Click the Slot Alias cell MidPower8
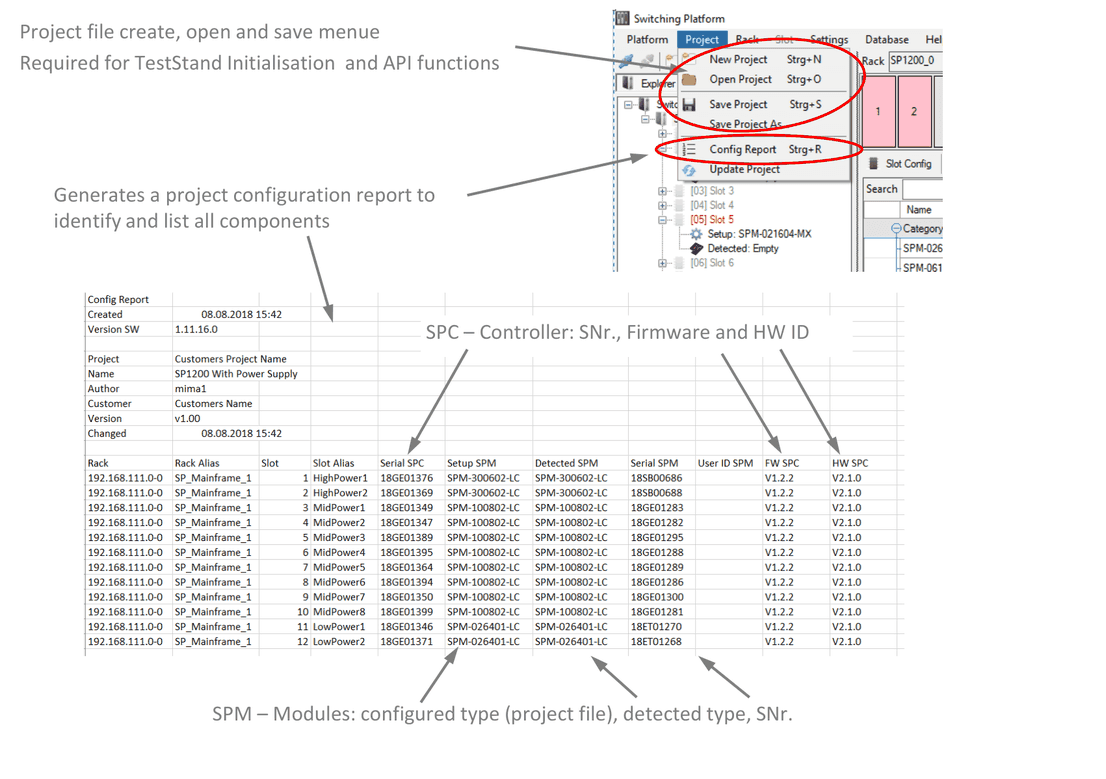Image resolution: width=1106 pixels, height=779 pixels. tap(339, 611)
